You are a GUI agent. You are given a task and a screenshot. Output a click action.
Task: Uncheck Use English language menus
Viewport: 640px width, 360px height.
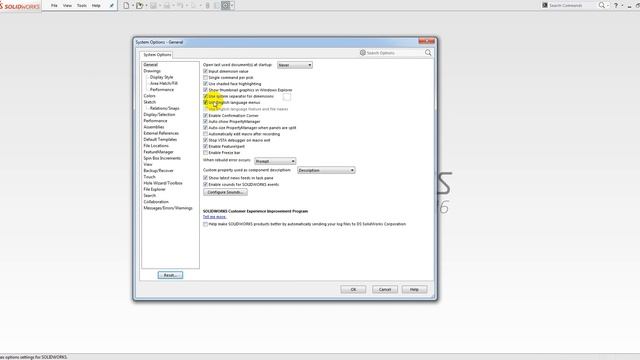pyautogui.click(x=205, y=102)
